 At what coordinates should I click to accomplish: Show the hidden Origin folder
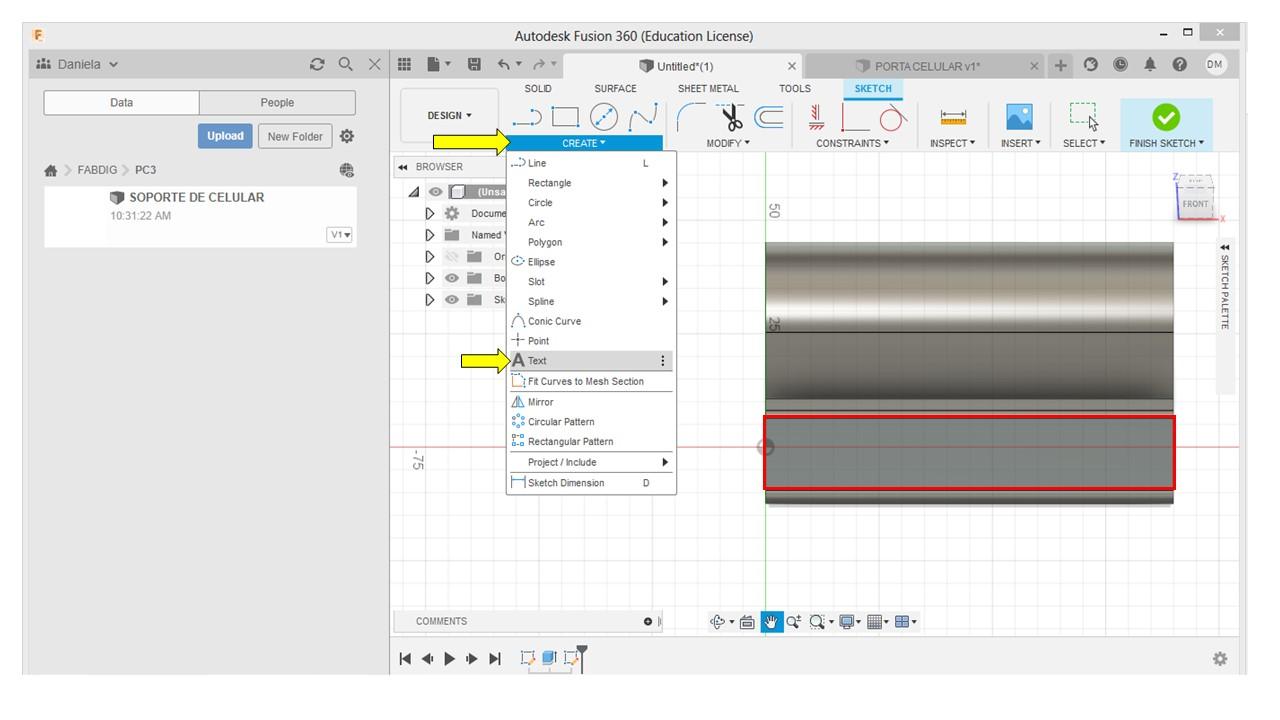pos(451,257)
